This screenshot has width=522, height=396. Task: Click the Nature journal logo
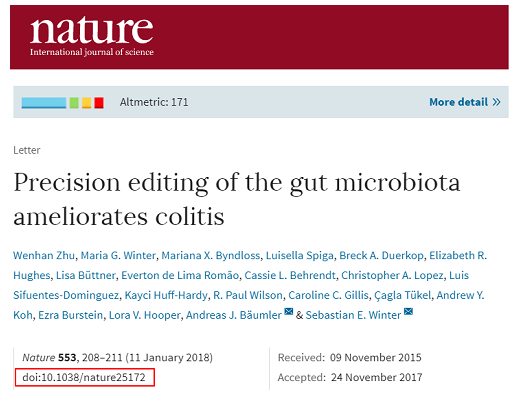pos(92,36)
